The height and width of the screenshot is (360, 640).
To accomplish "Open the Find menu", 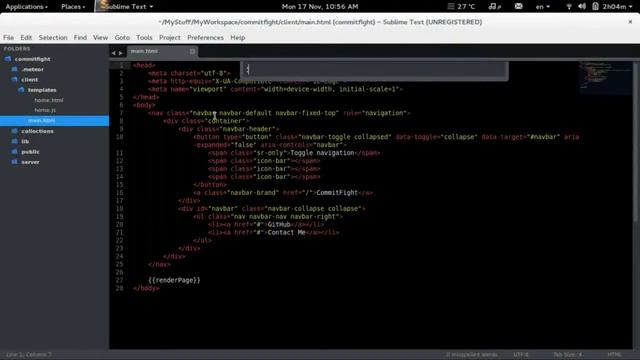I will tap(80, 38).
